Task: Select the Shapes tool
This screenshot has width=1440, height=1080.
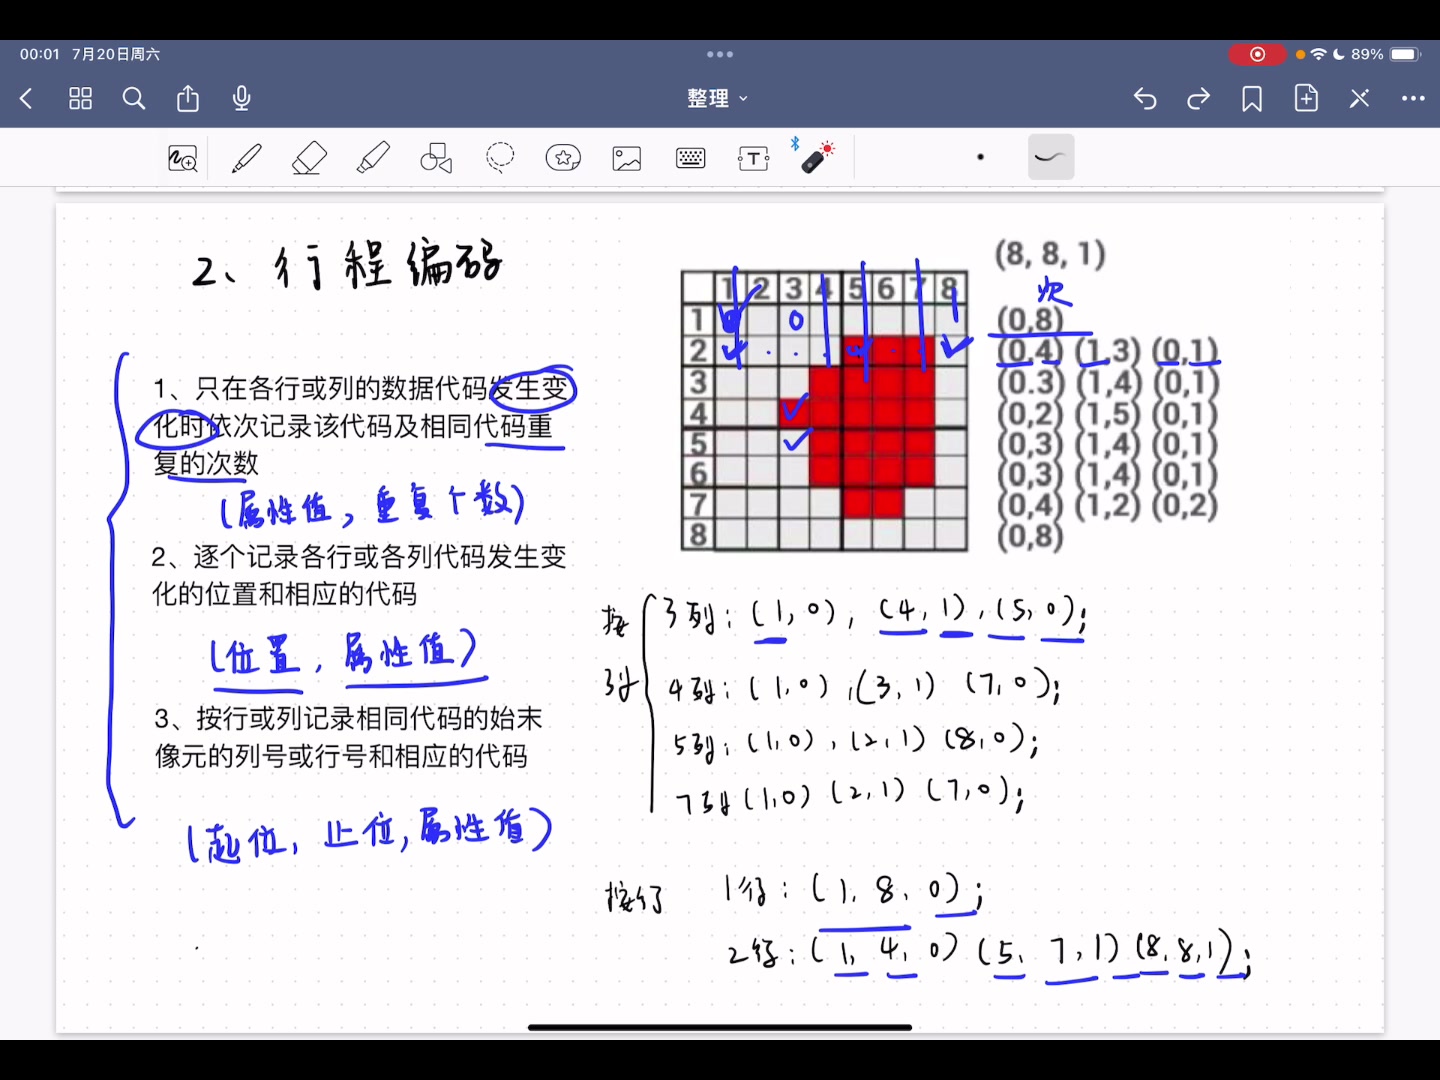Action: [435, 157]
